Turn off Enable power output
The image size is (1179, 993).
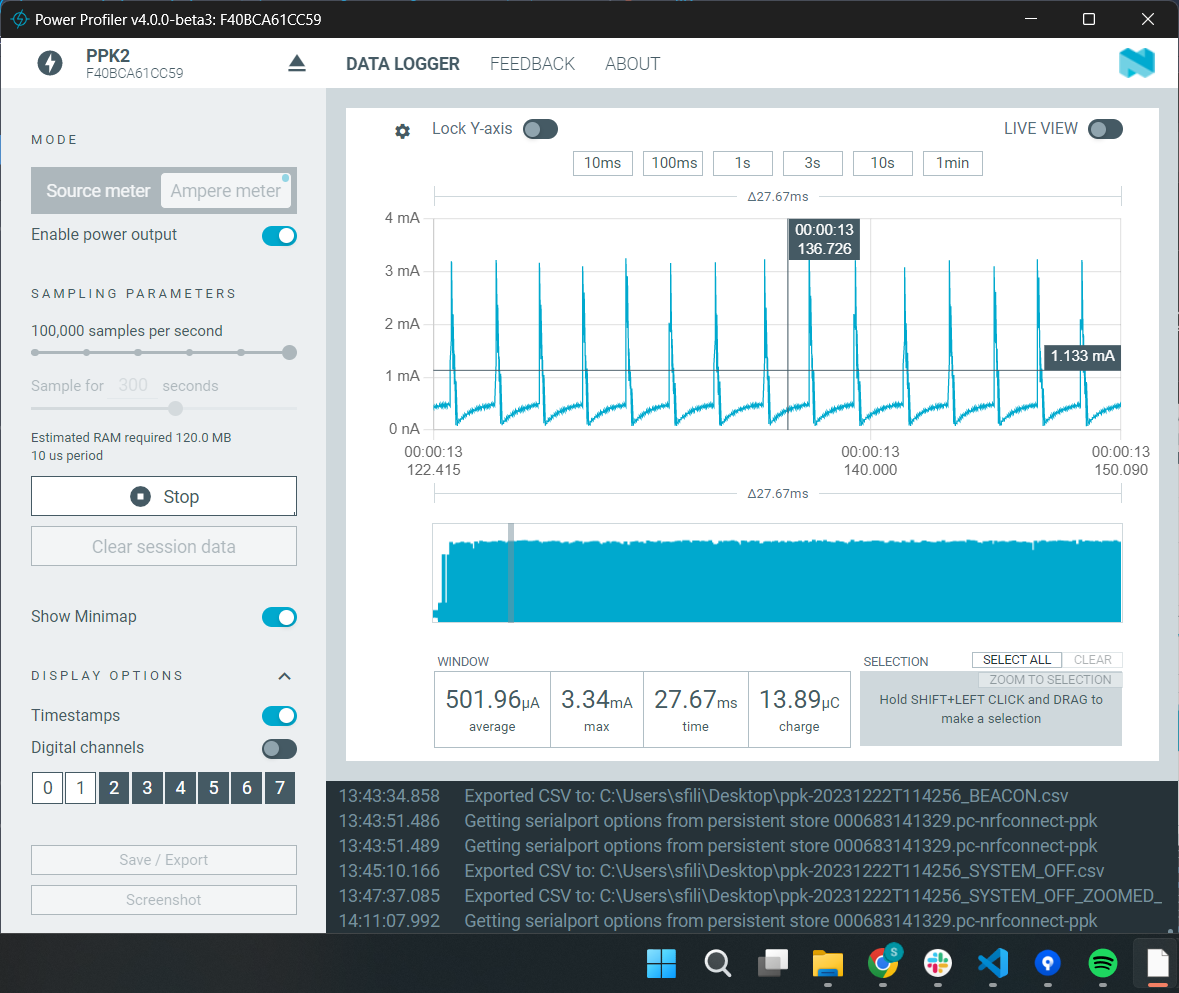click(x=279, y=236)
